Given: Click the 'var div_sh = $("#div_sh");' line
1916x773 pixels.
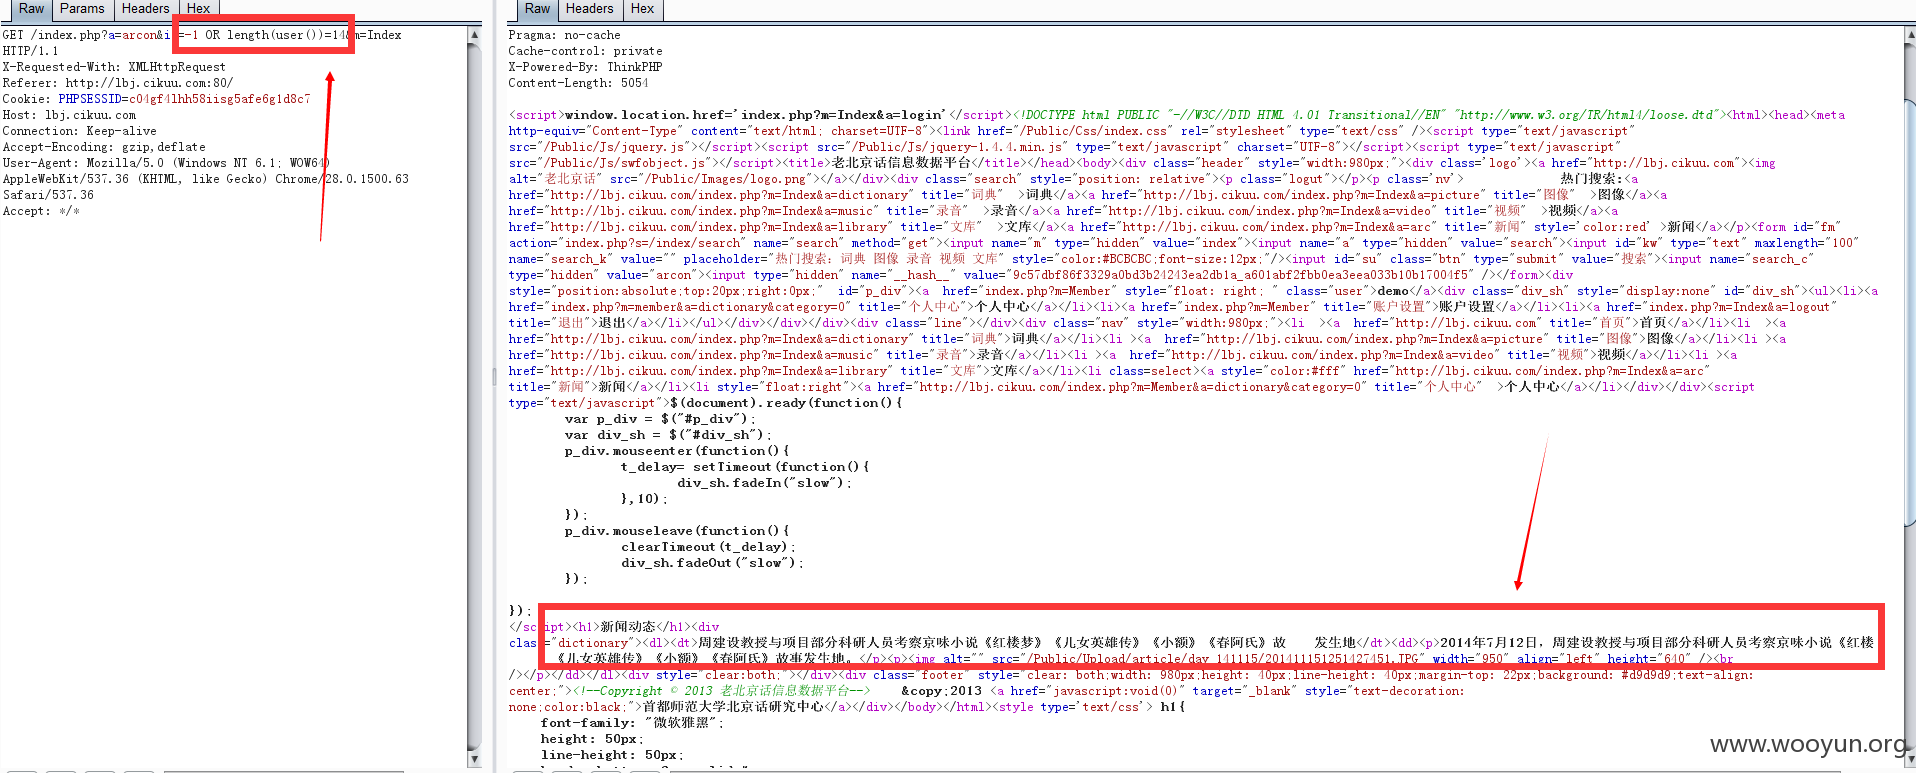Looking at the screenshot, I should [668, 435].
